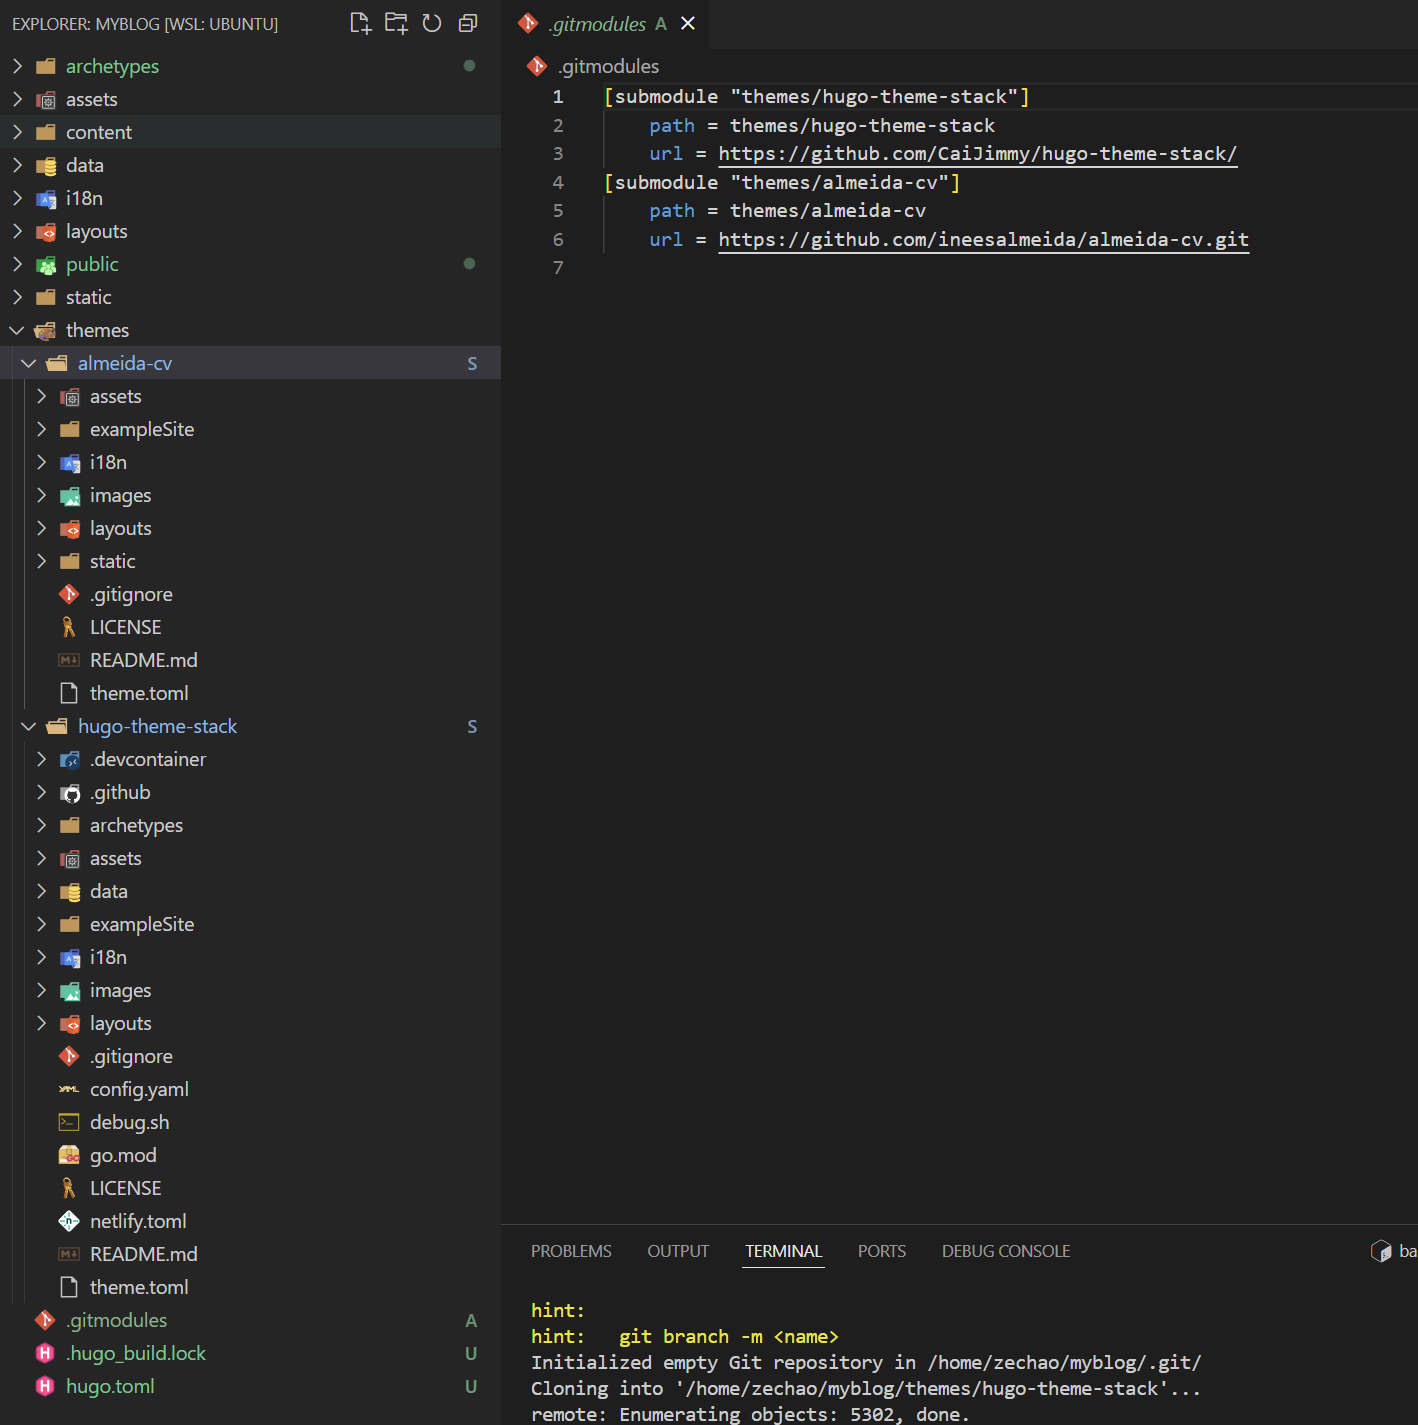Viewport: 1418px width, 1425px height.
Task: Switch to the PROBLEMS panel tab
Action: pyautogui.click(x=571, y=1251)
